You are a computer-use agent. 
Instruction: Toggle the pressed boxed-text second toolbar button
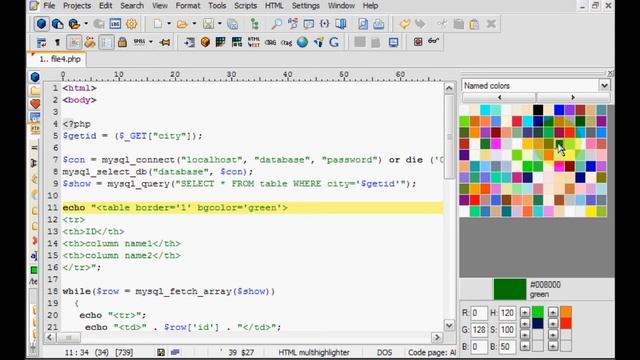[x=74, y=42]
